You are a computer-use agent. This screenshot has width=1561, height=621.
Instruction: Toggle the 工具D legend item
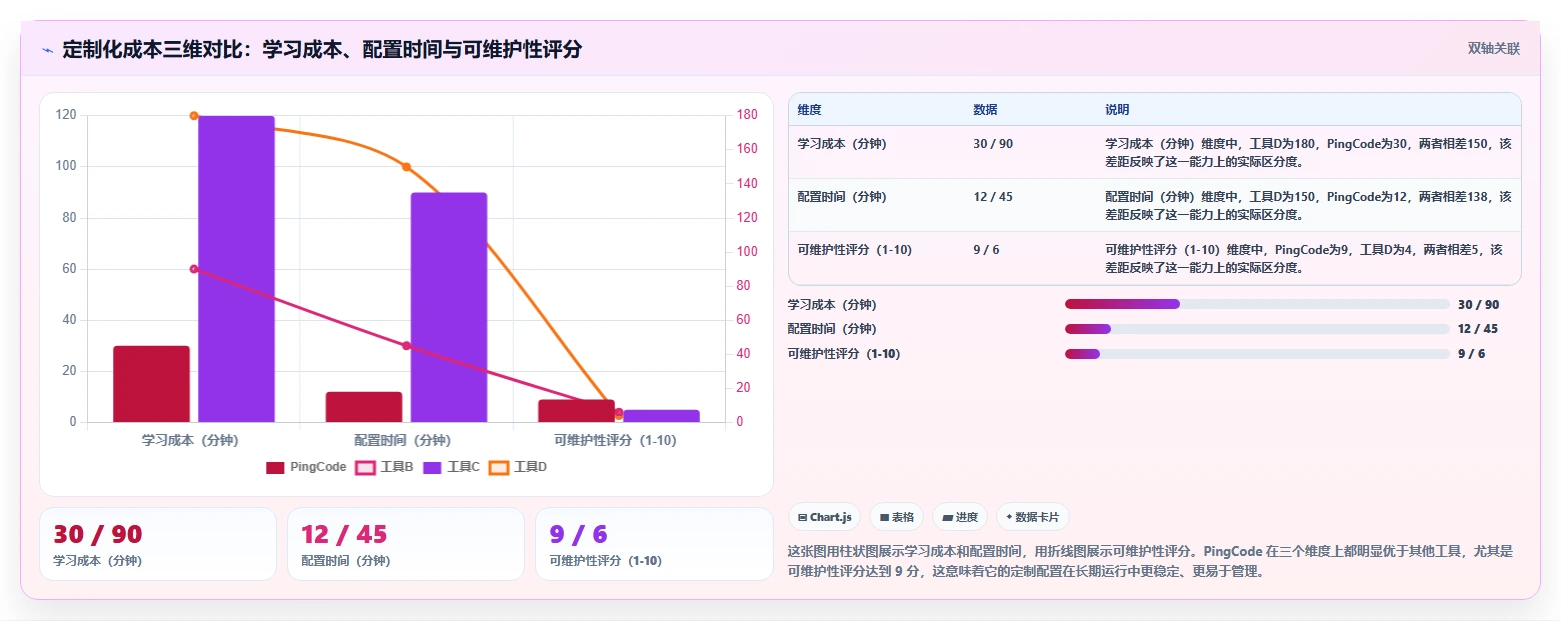(519, 467)
